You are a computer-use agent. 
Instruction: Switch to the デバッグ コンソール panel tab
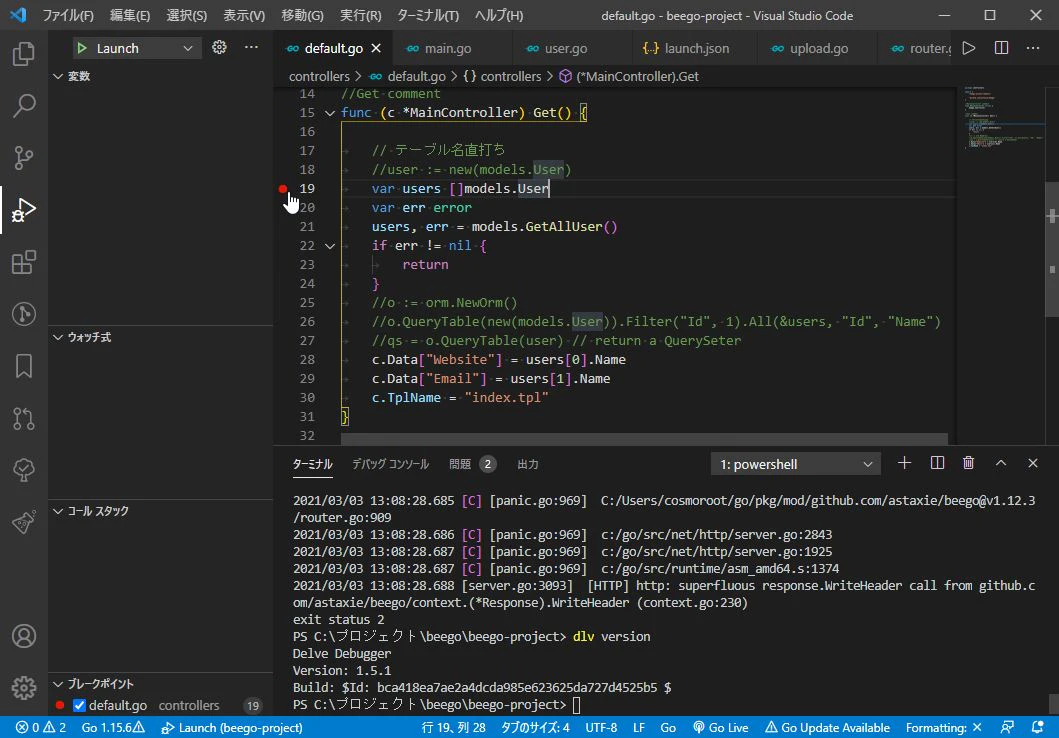click(x=390, y=464)
